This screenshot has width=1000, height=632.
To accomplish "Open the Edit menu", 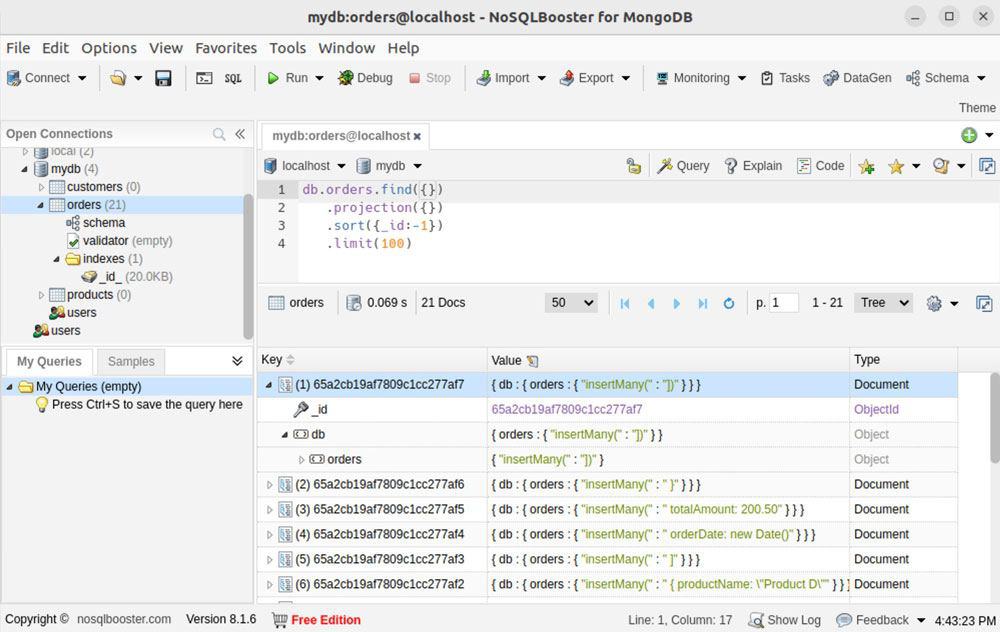I will point(55,48).
